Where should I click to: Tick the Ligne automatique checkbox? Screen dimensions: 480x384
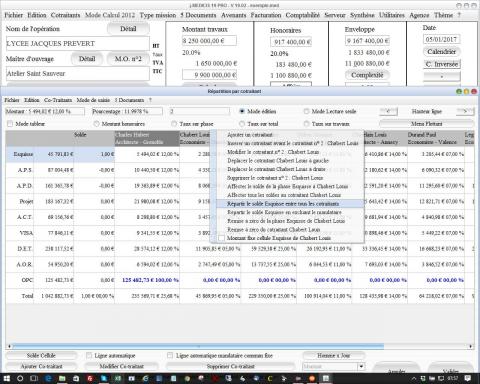89,355
